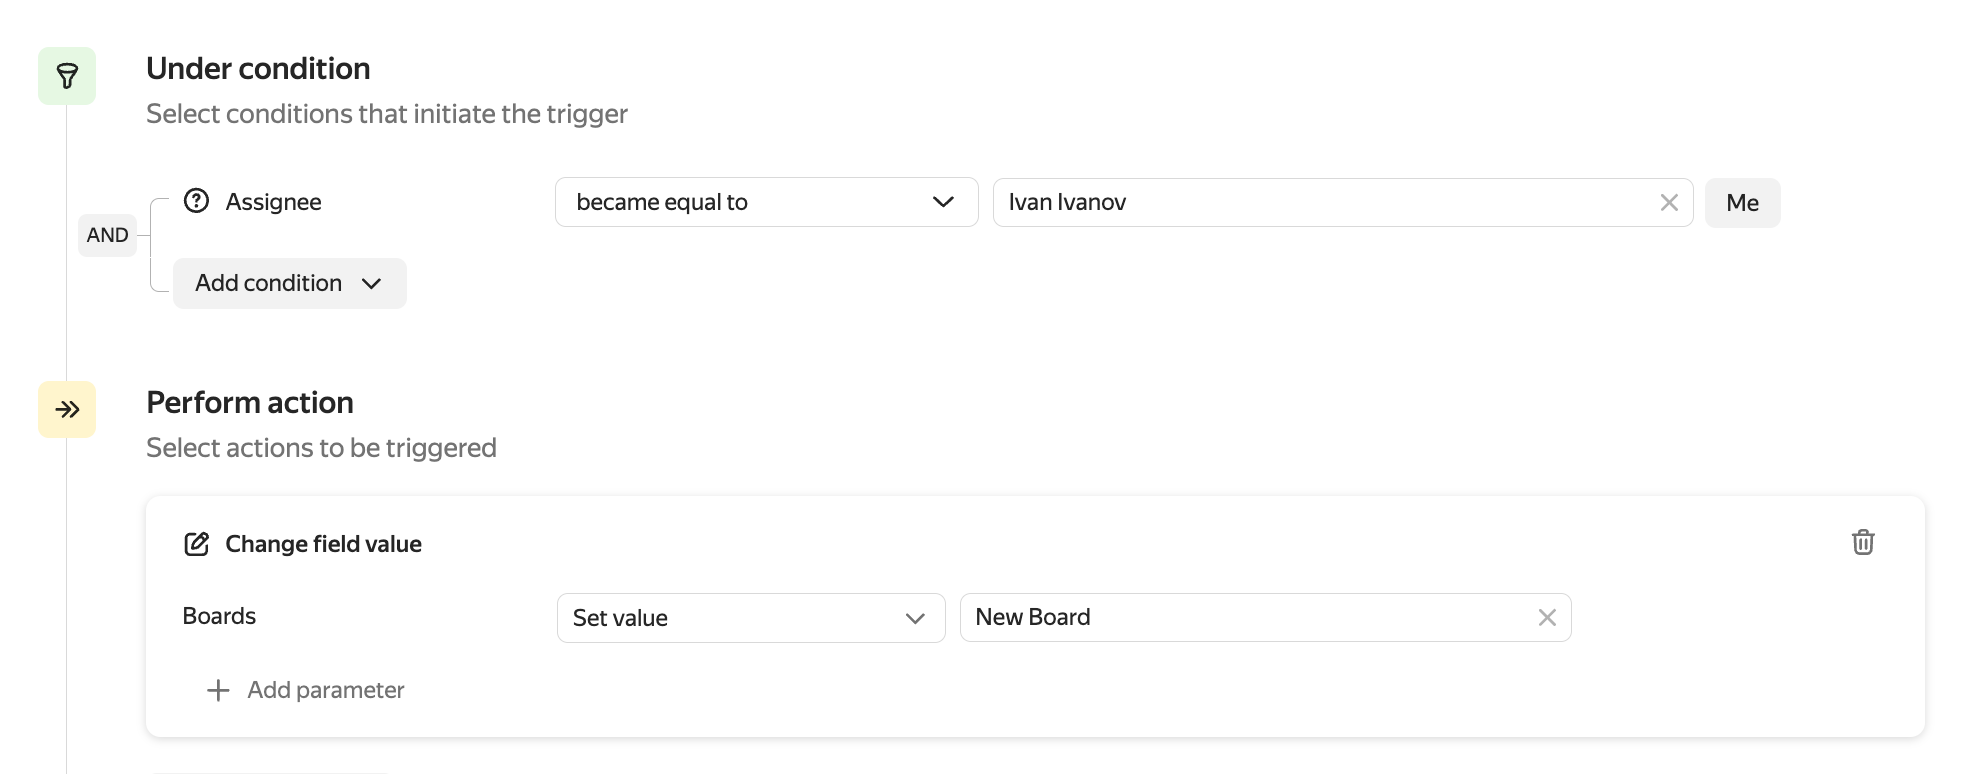Click the Under condition heading
1970x774 pixels.
click(258, 69)
